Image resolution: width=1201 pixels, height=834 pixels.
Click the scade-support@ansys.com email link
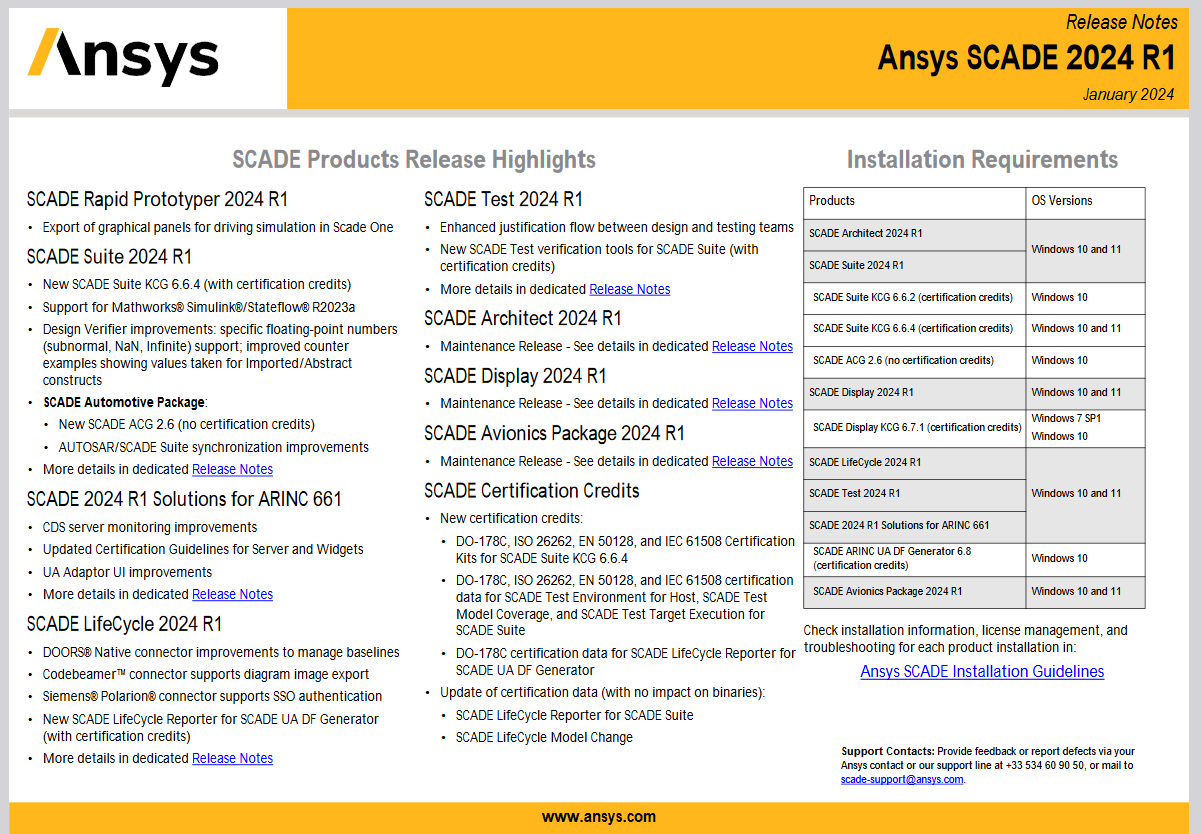pos(902,779)
